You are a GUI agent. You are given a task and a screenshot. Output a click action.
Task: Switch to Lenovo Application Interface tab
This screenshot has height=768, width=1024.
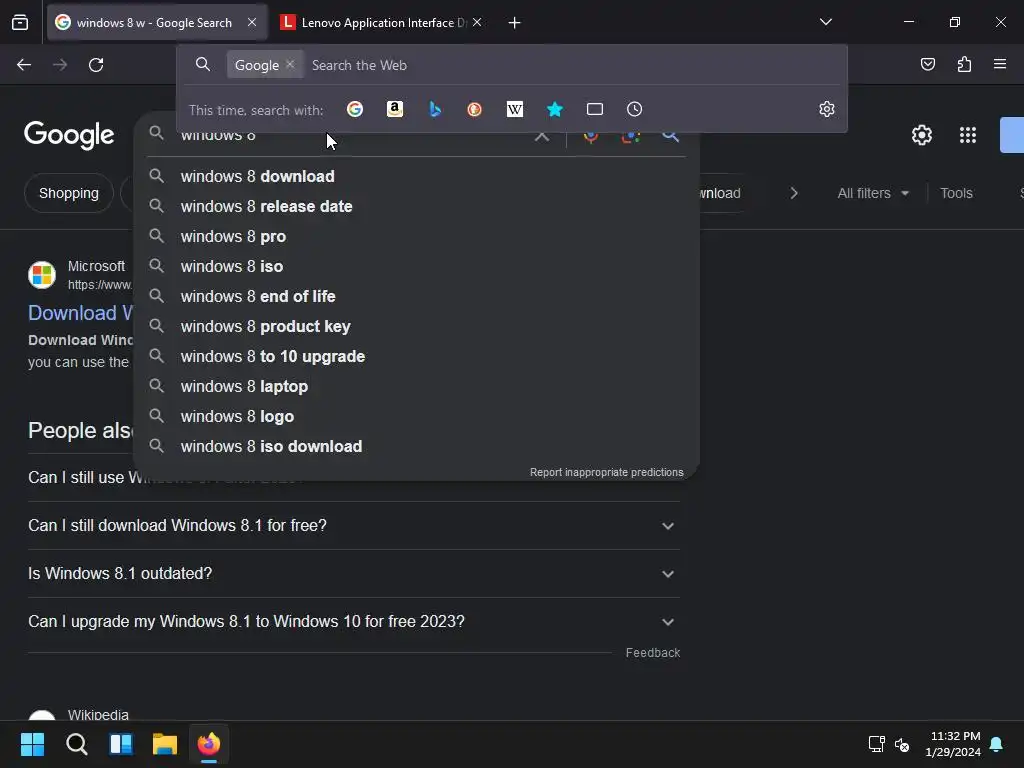point(382,23)
